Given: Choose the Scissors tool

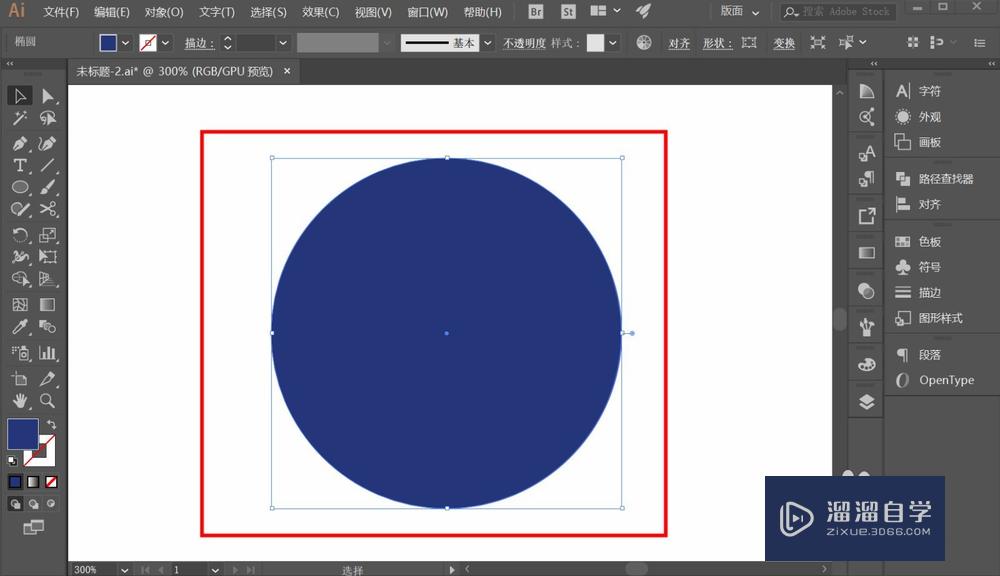Looking at the screenshot, I should [47, 209].
